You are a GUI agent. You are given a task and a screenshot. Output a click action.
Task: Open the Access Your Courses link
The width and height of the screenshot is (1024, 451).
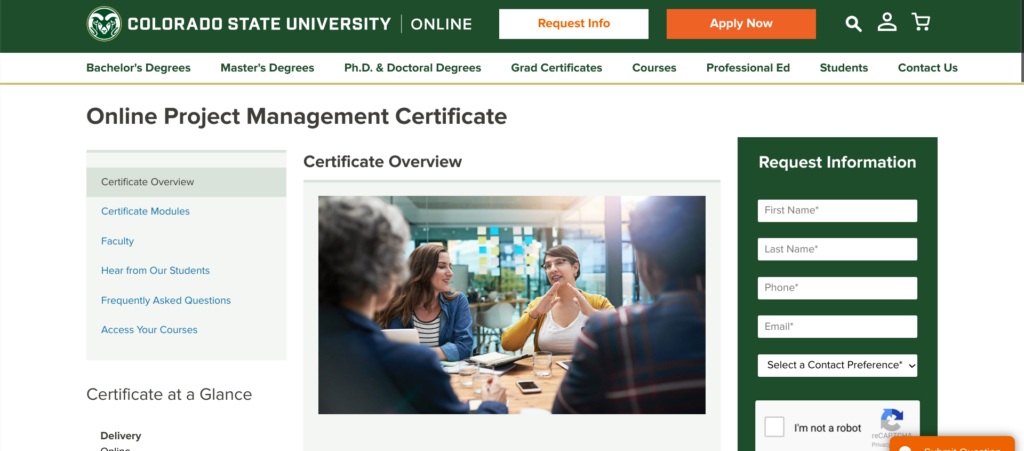tap(149, 330)
